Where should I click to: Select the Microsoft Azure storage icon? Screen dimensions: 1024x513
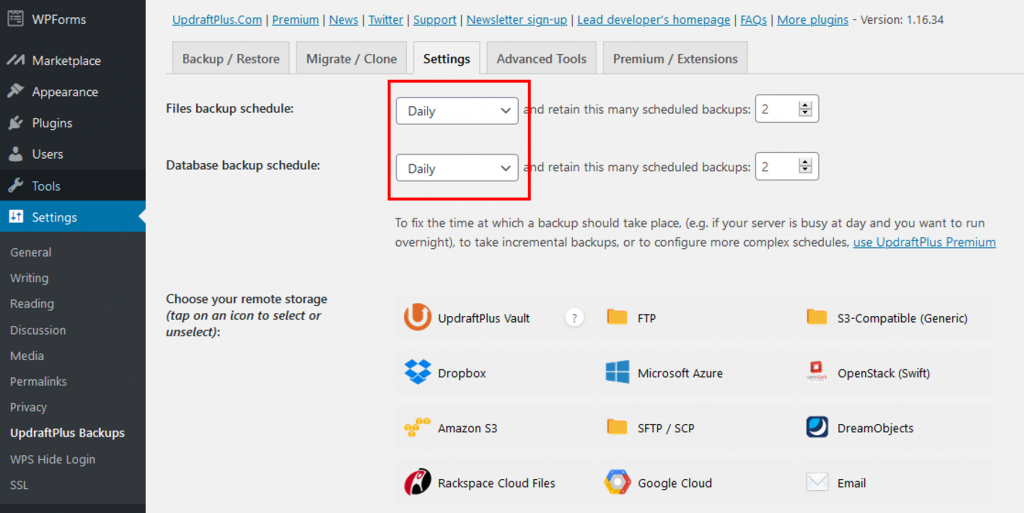click(x=617, y=373)
